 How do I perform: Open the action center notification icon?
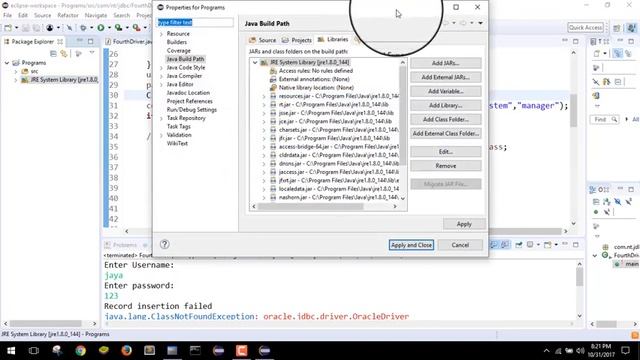[x=625, y=350]
